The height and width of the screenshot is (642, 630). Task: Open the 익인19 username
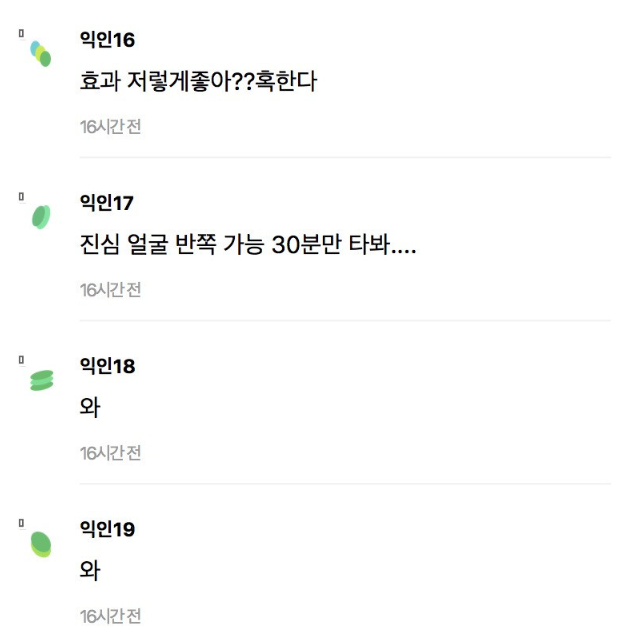107,529
